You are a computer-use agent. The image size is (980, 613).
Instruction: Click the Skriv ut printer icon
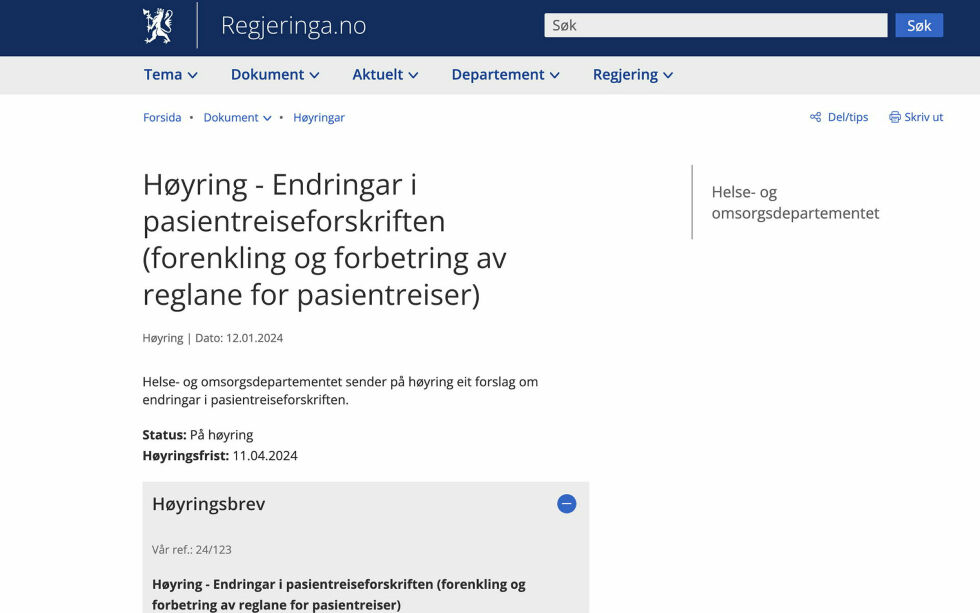[895, 117]
